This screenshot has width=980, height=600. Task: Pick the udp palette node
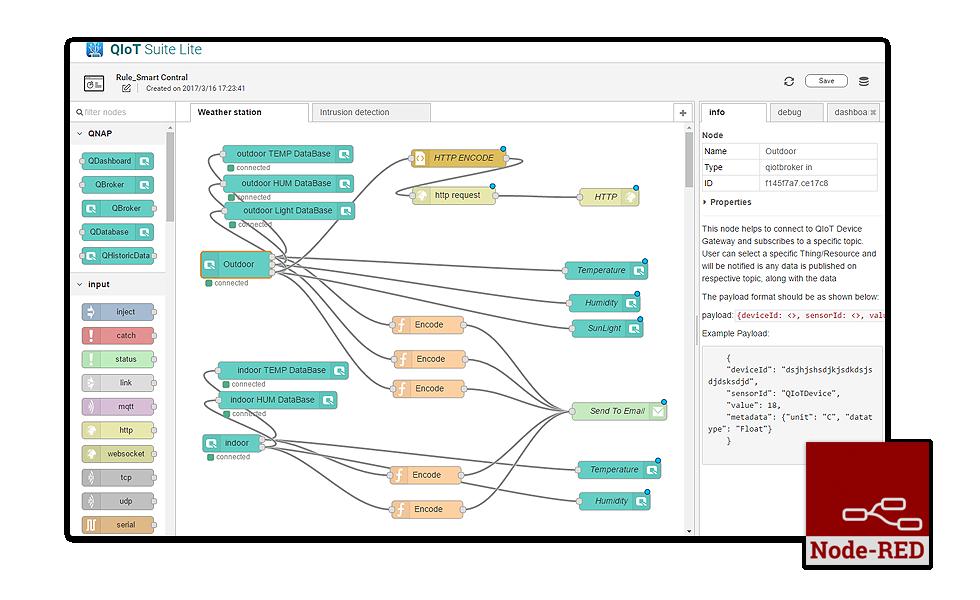click(118, 501)
